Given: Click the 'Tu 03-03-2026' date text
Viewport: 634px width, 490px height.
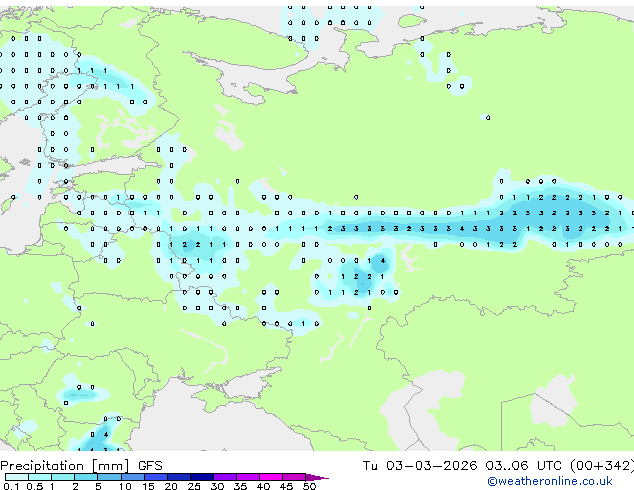Looking at the screenshot, I should point(420,466).
